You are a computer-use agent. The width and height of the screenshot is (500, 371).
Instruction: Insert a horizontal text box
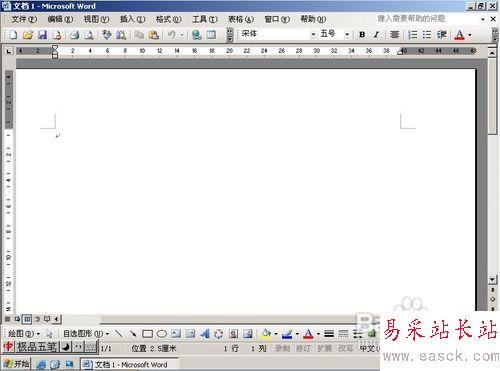click(x=176, y=333)
